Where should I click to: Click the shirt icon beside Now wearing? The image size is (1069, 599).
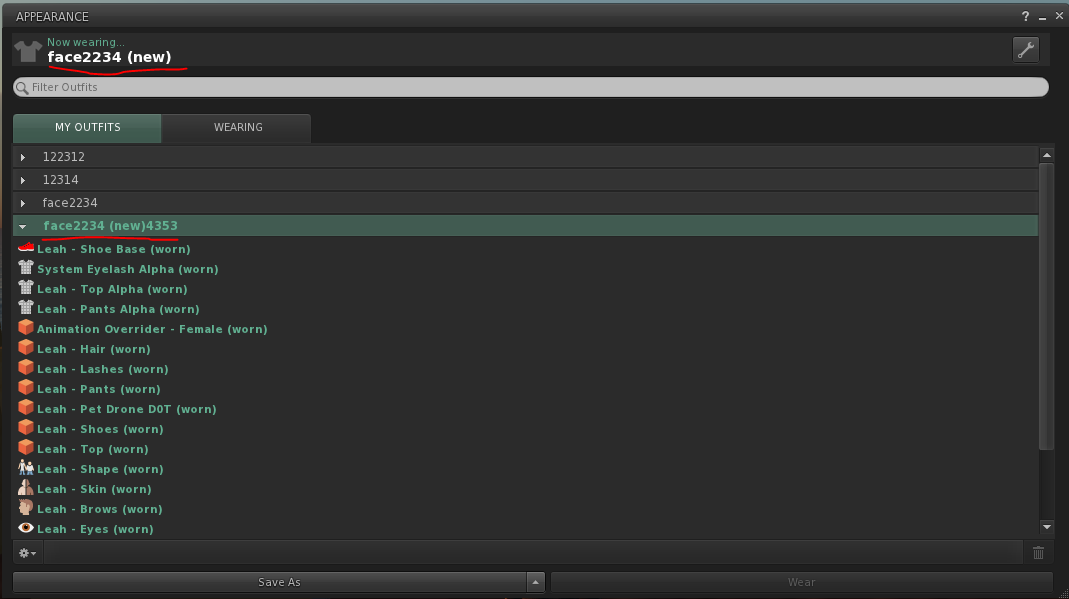(26, 48)
